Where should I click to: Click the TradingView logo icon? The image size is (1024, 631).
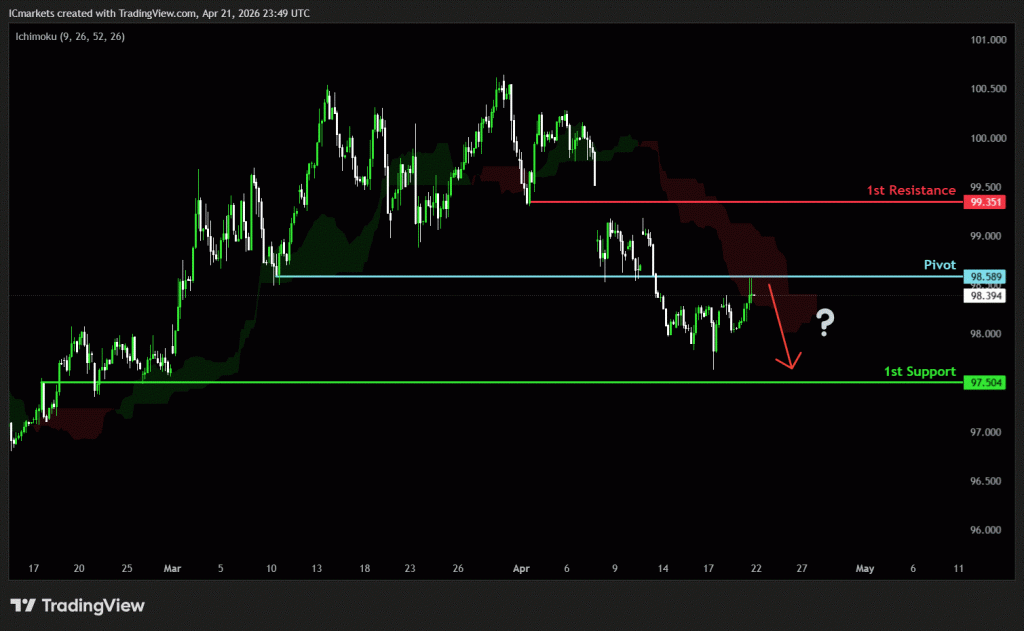pos(22,605)
